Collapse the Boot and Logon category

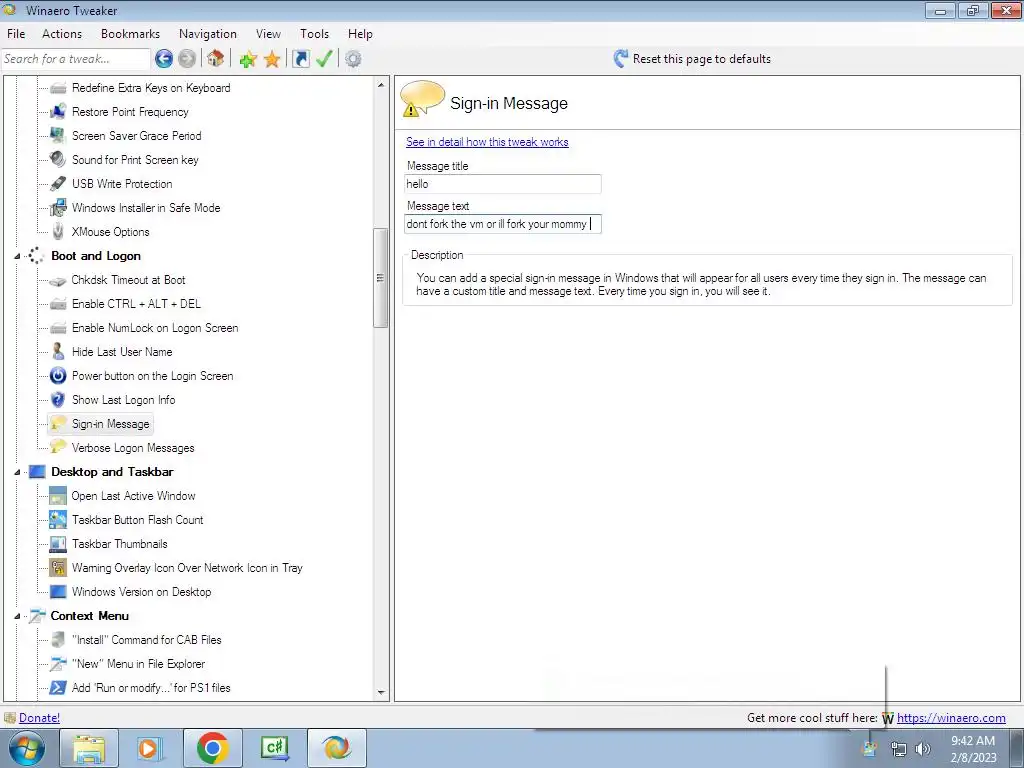coord(18,256)
